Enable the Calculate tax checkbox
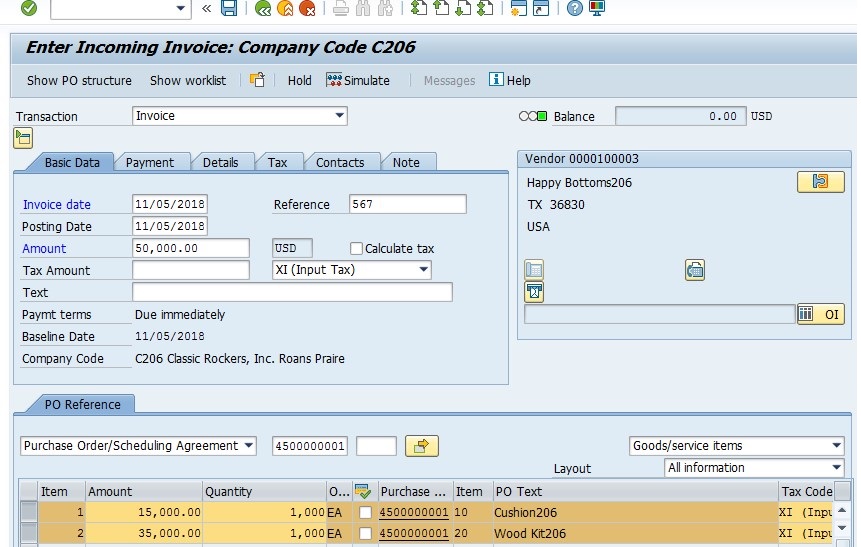The image size is (861, 547). (x=356, y=248)
